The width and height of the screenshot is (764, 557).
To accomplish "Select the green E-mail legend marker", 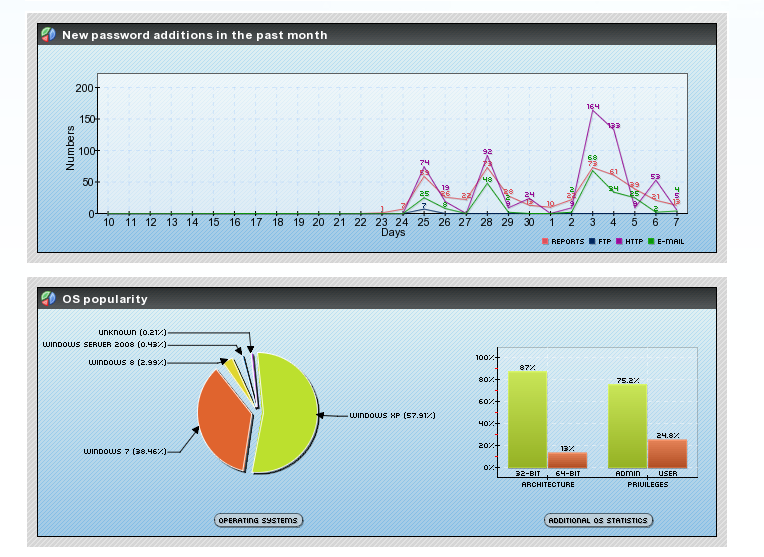I will [x=651, y=241].
